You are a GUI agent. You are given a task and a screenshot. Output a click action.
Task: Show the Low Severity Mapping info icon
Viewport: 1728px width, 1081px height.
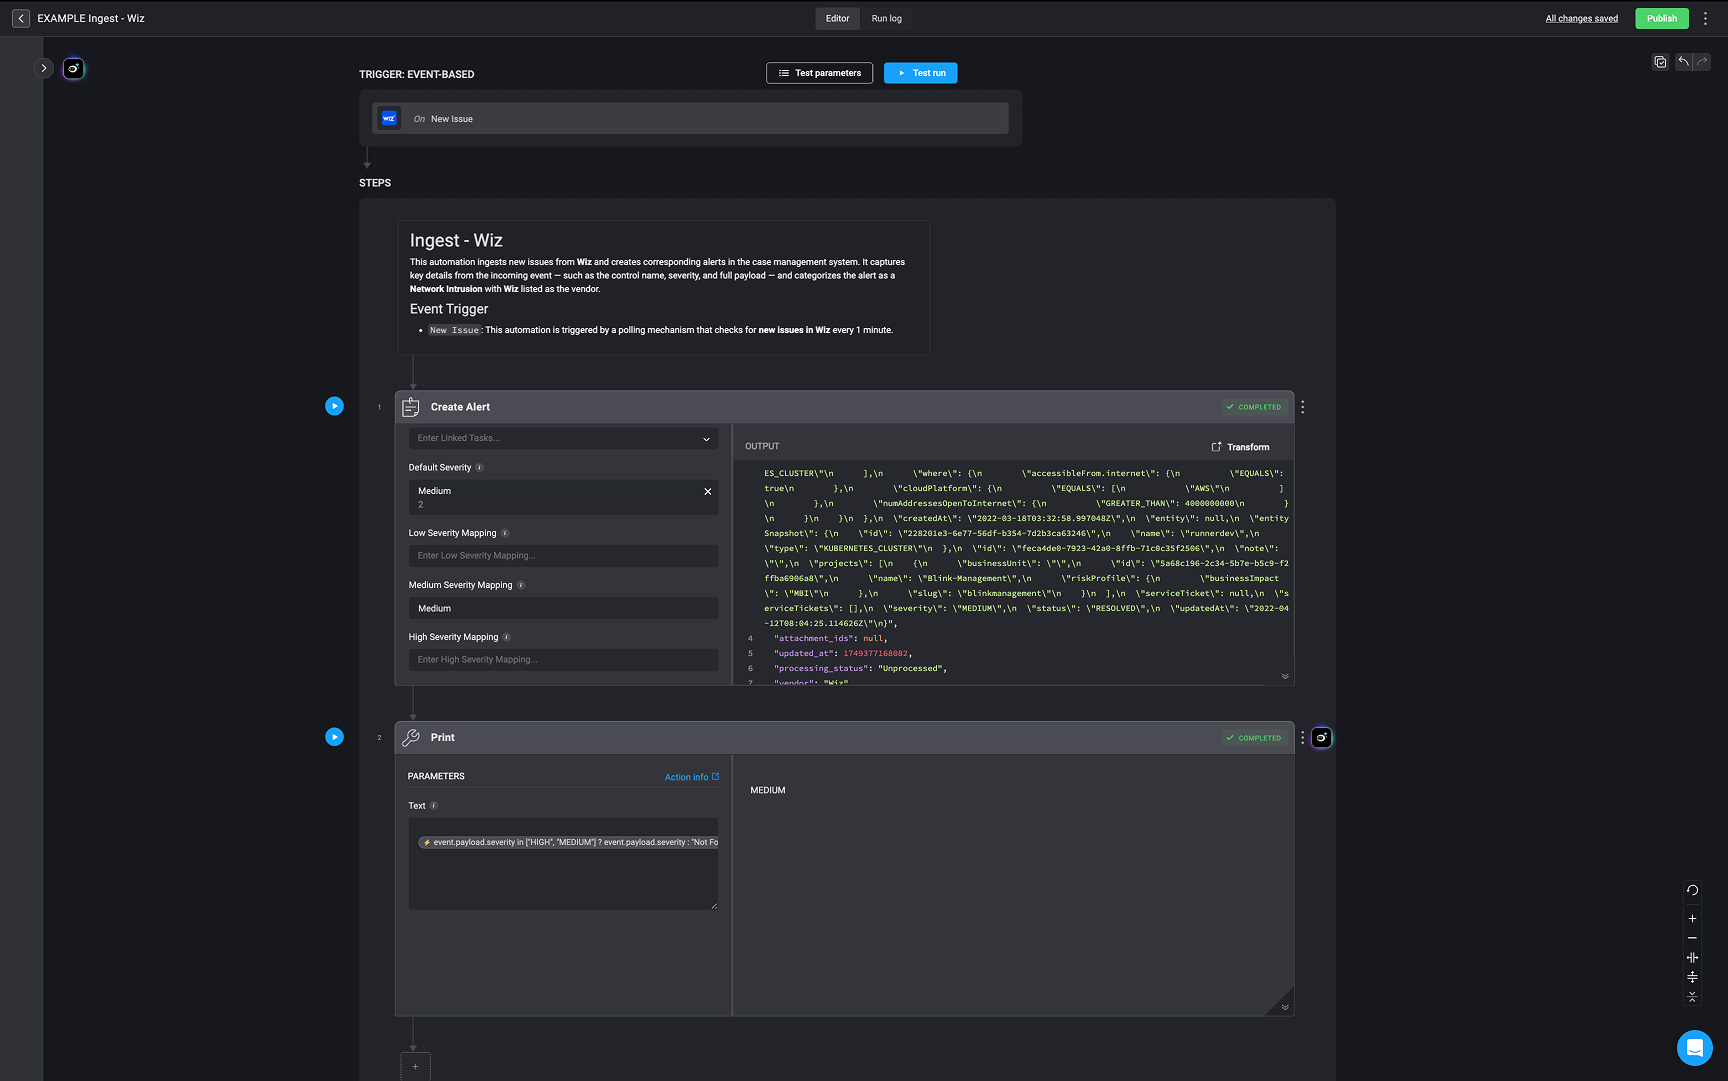coord(505,533)
